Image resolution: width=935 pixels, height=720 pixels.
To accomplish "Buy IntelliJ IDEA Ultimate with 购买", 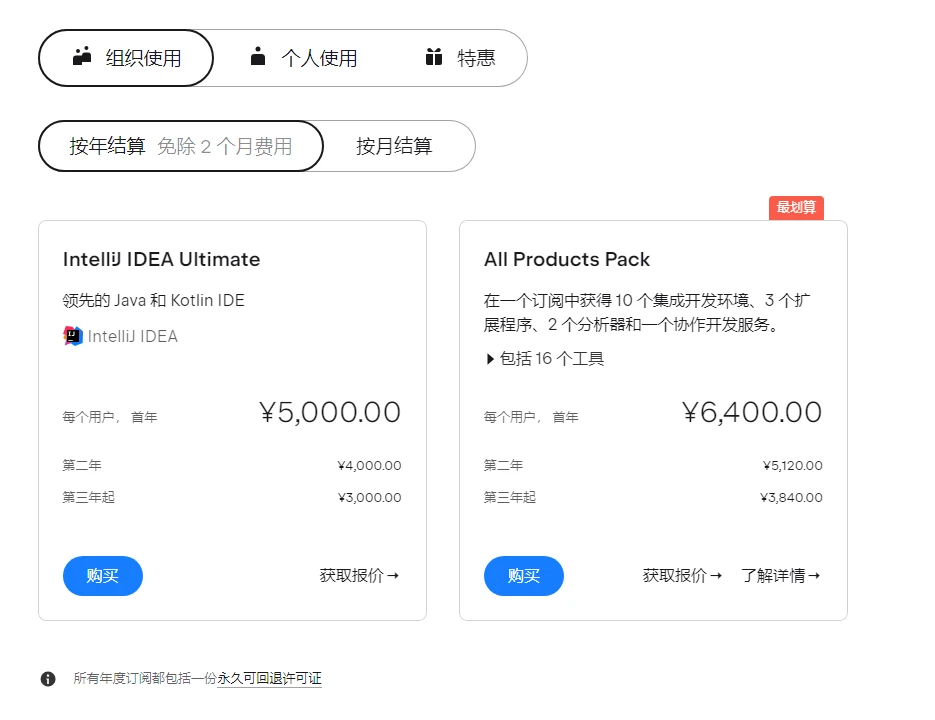I will (x=103, y=576).
